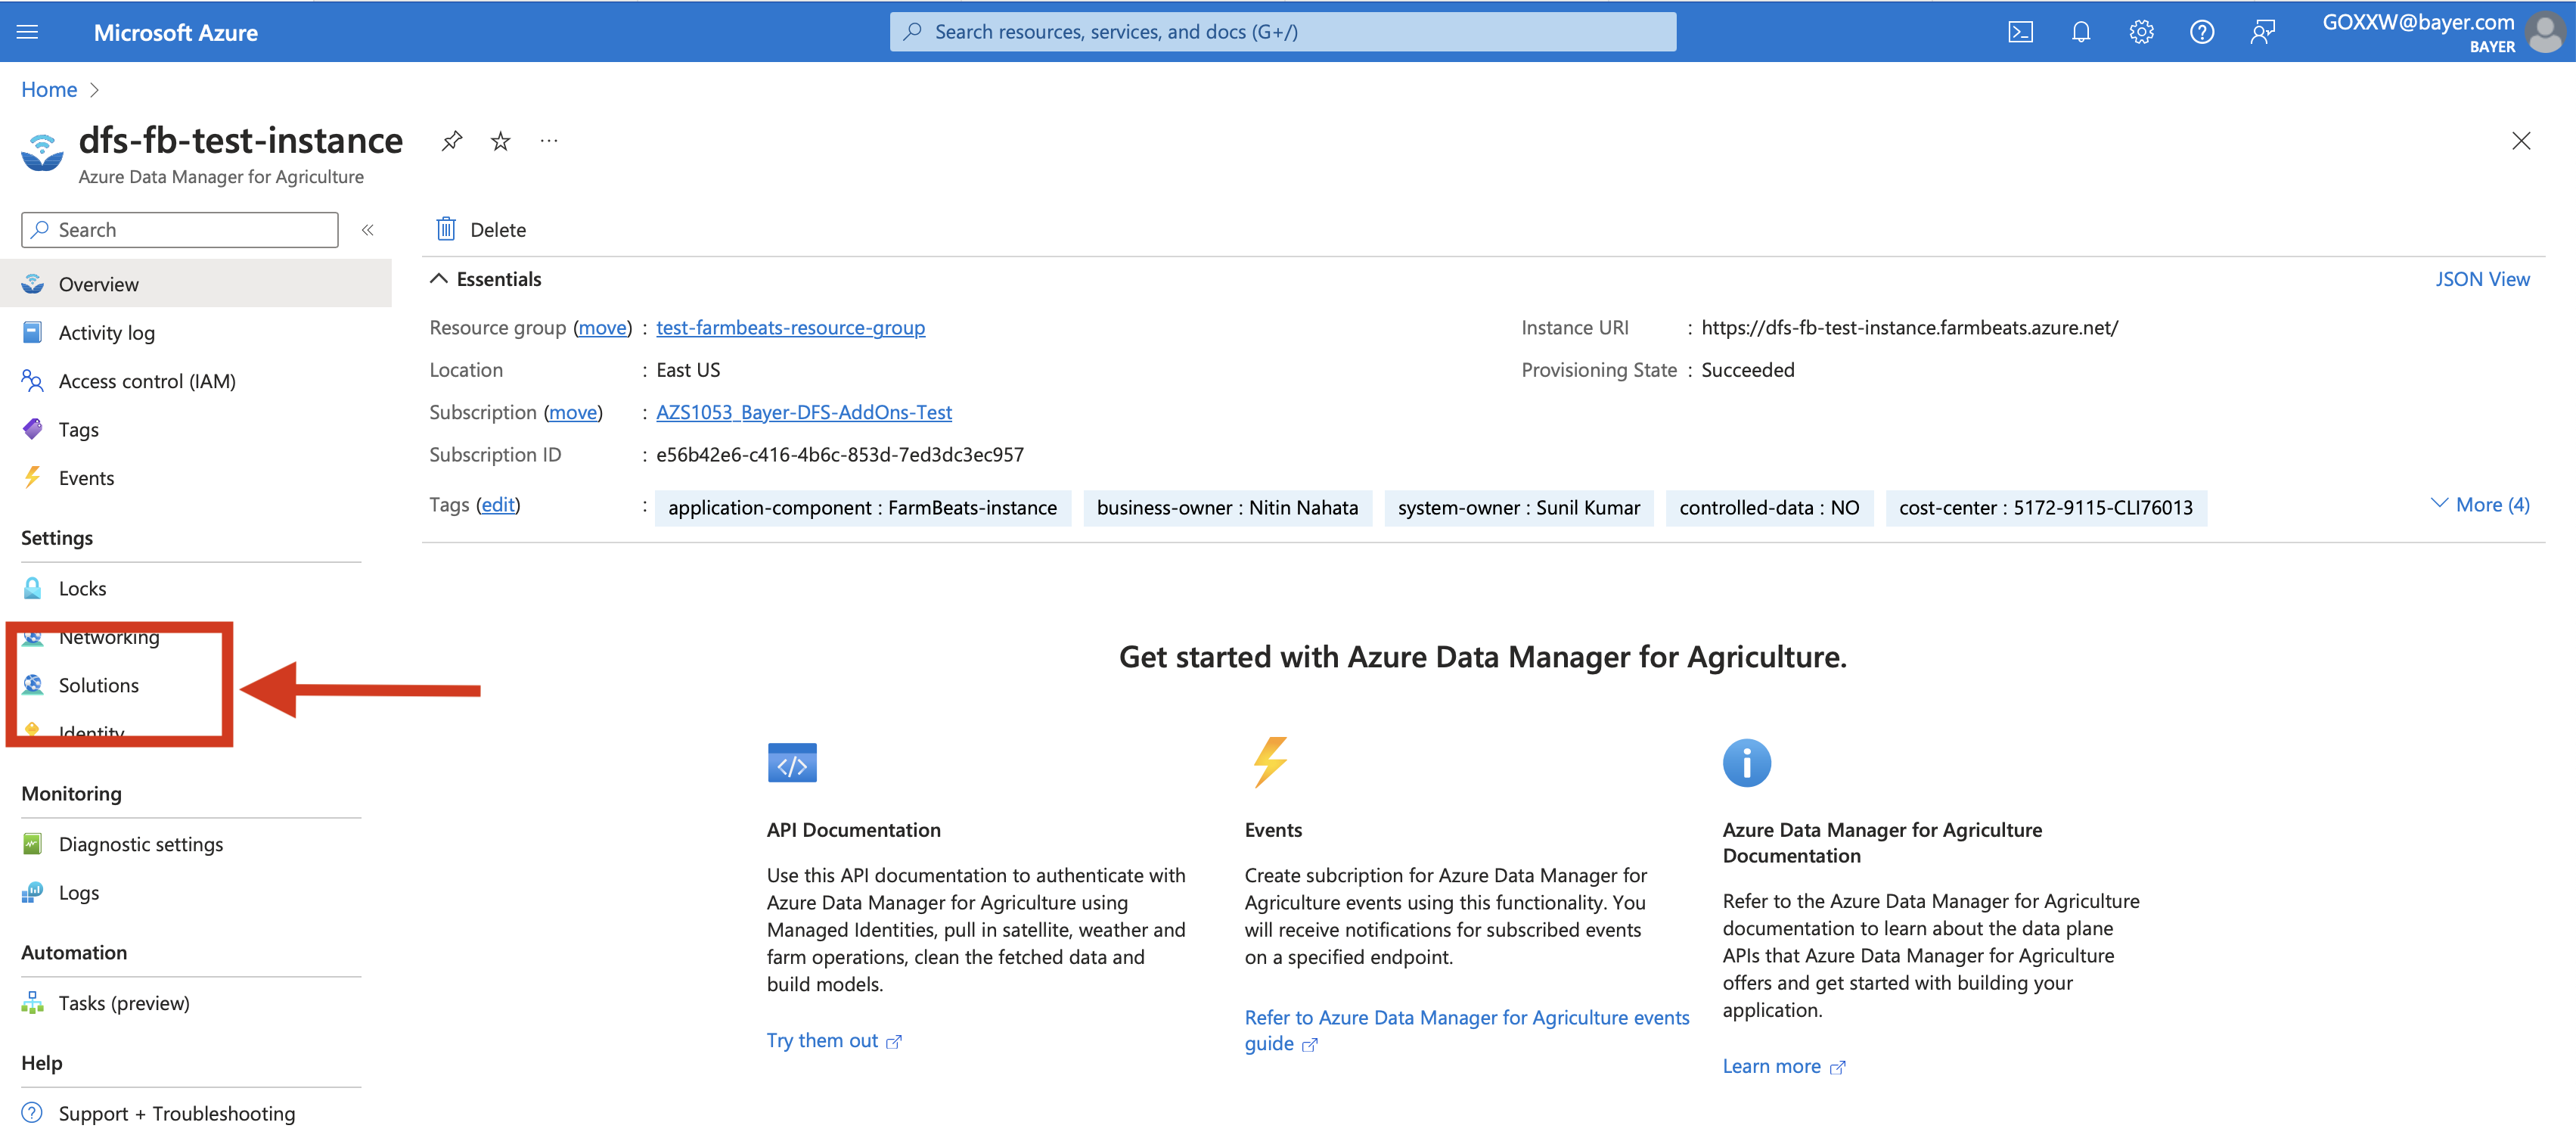Viewport: 2576px width, 1141px height.
Task: Open portal settings gear
Action: (2141, 32)
